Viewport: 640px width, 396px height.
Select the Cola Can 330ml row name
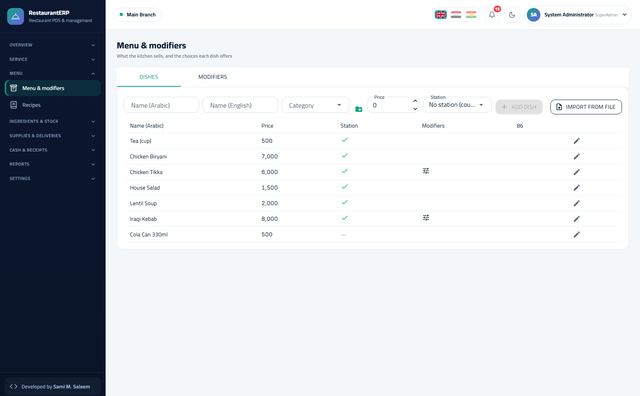[x=149, y=234]
